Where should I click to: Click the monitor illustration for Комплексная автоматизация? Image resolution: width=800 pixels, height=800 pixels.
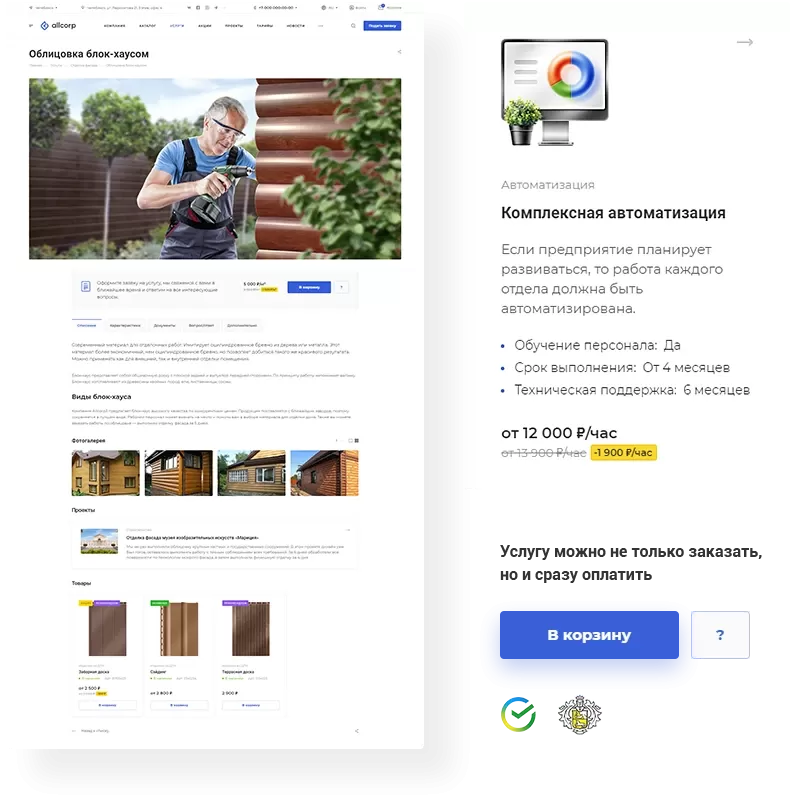tap(555, 92)
